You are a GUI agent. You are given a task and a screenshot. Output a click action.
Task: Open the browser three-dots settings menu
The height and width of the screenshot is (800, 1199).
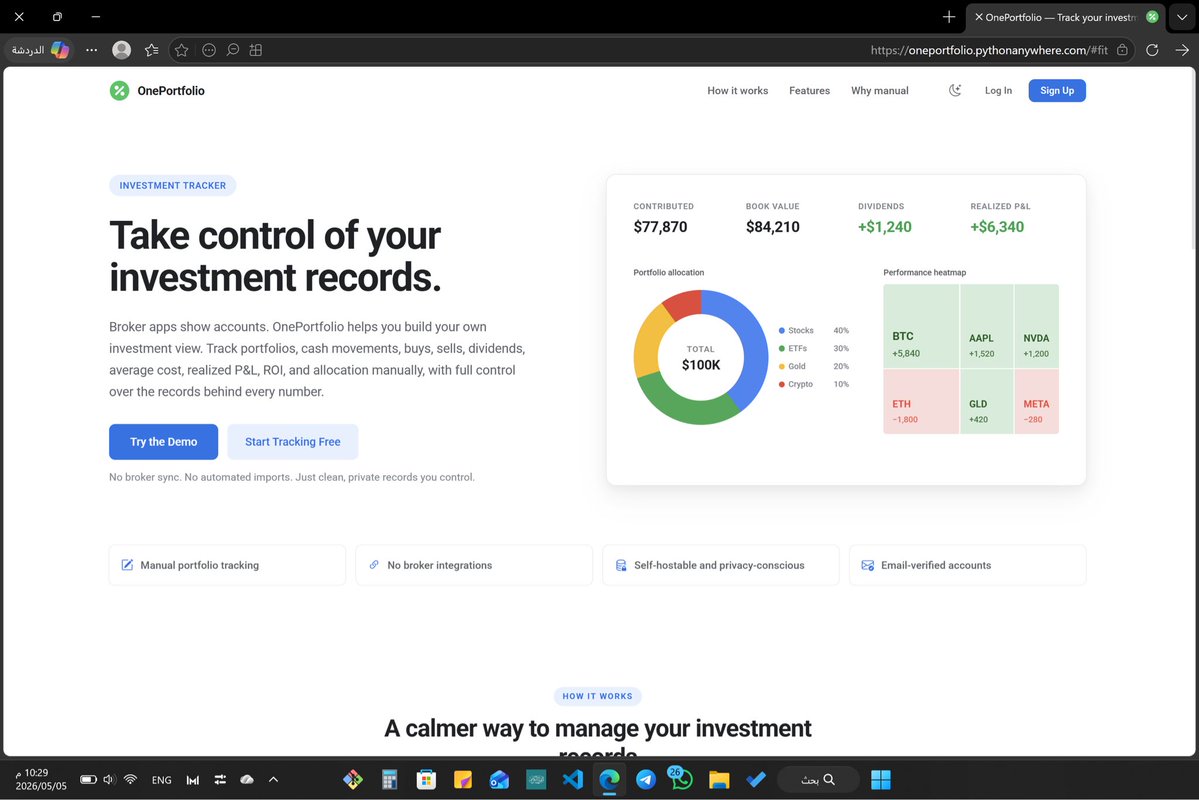92,50
